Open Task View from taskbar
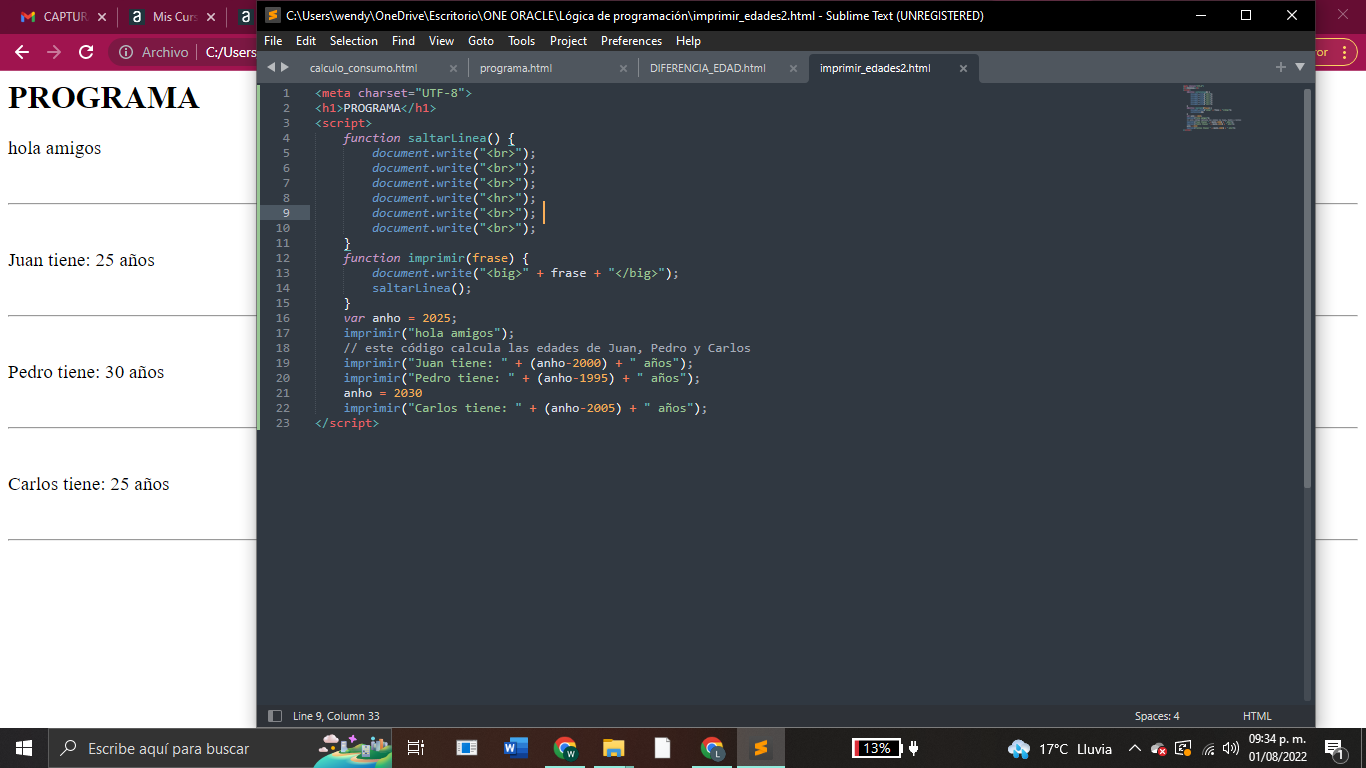The image size is (1366, 768). tap(417, 748)
